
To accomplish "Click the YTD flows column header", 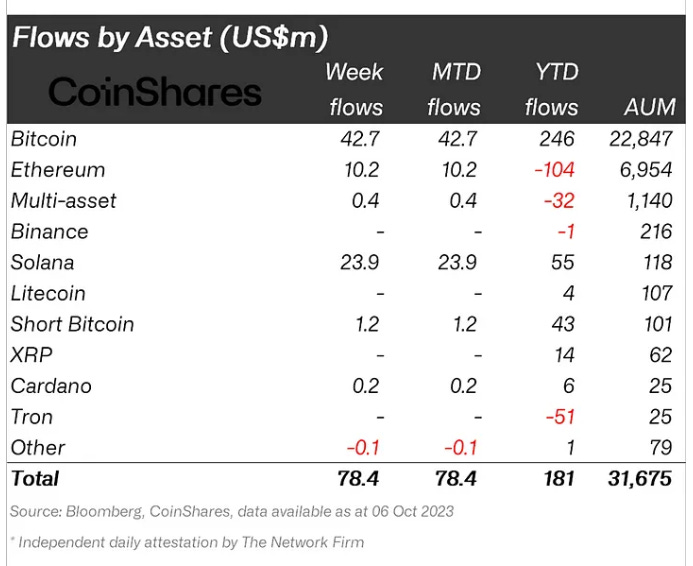I will (552, 90).
